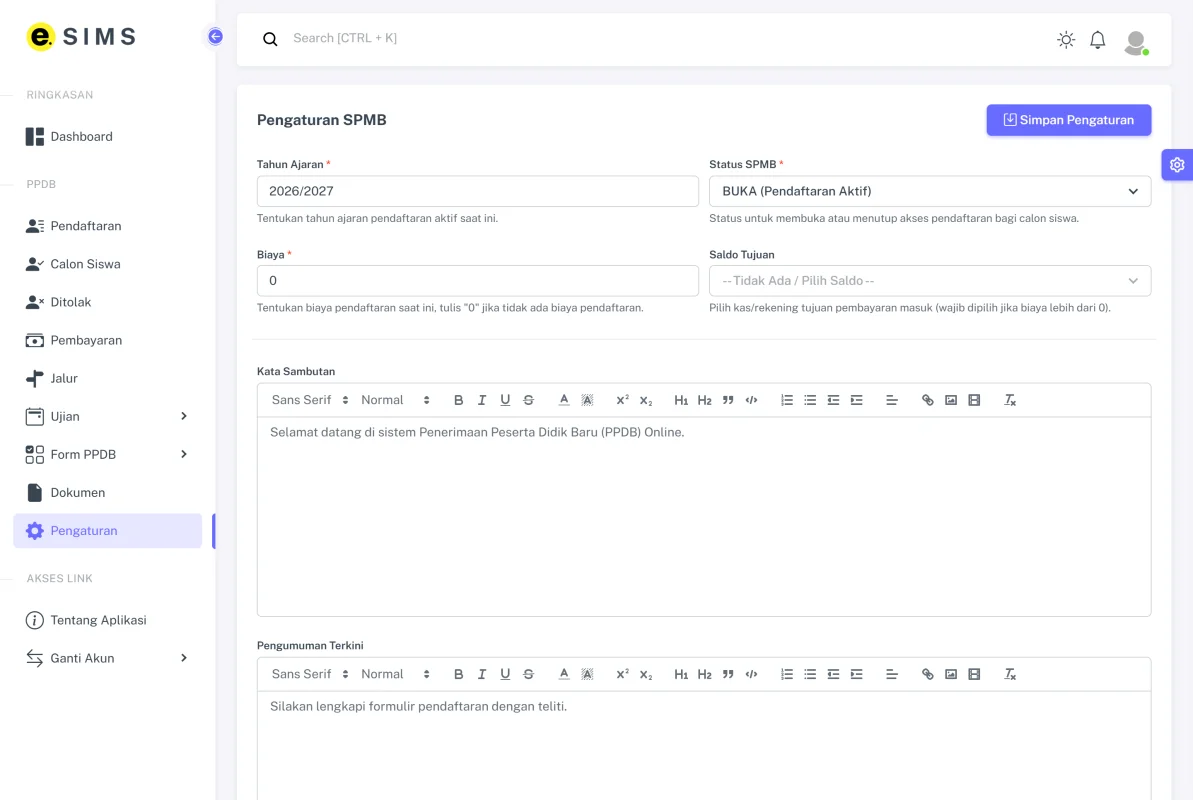The width and height of the screenshot is (1193, 800).
Task: Pick text color in Kata Sambutan editor
Action: point(564,400)
